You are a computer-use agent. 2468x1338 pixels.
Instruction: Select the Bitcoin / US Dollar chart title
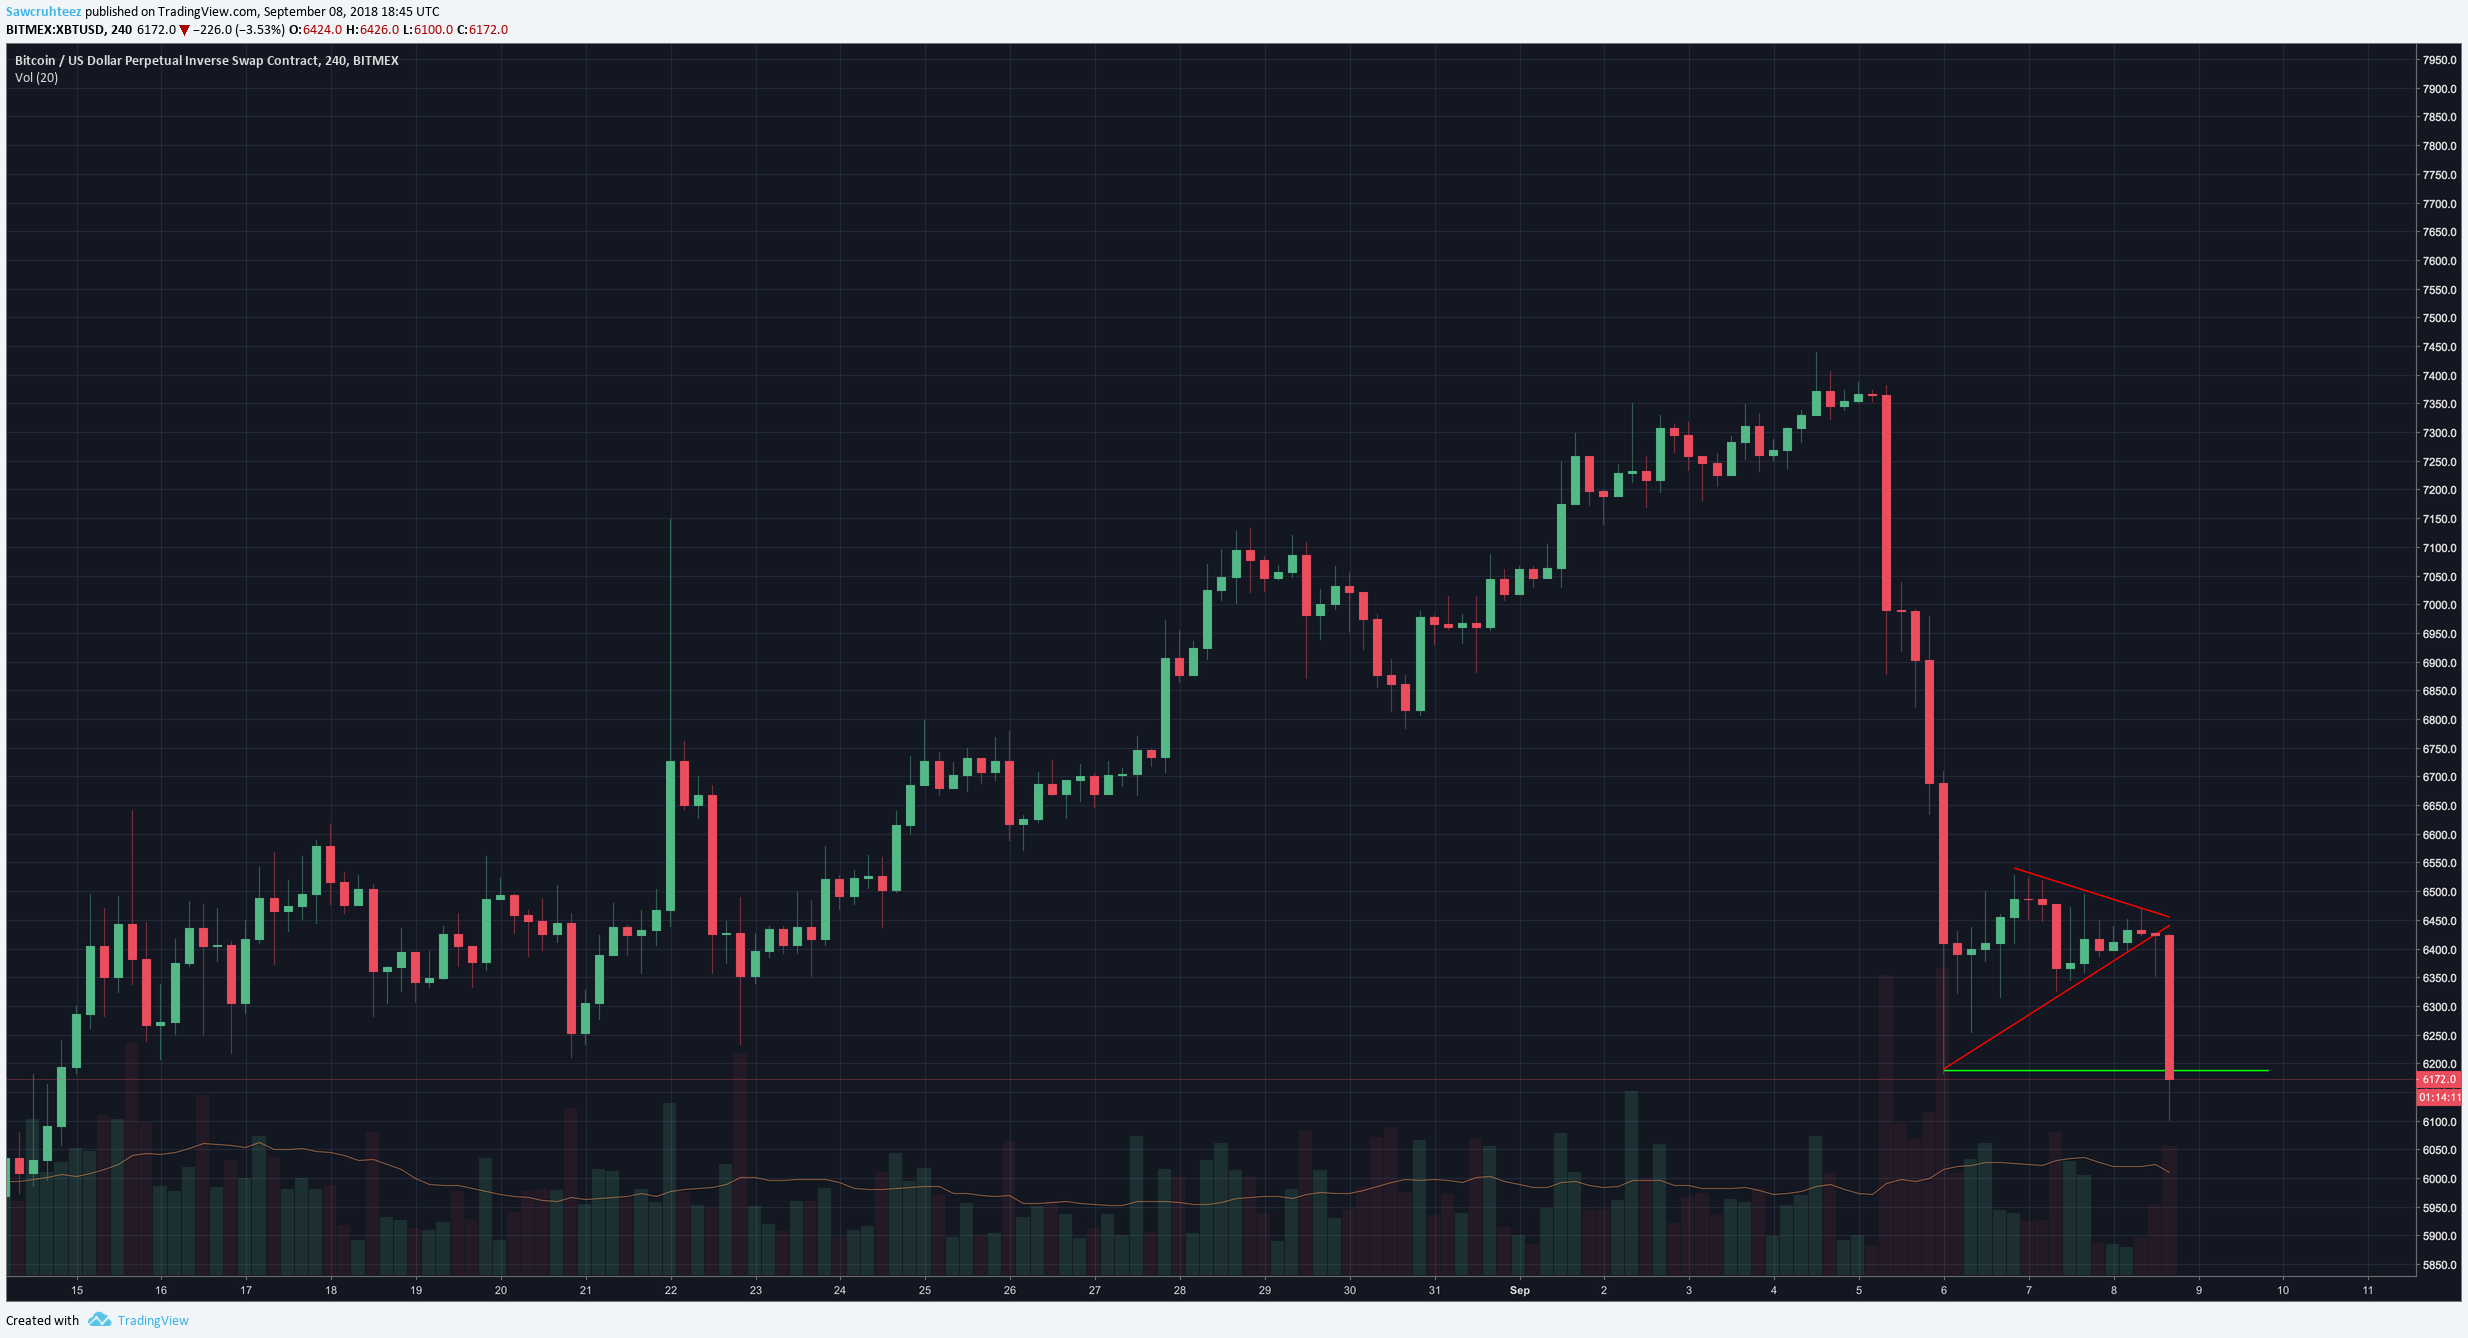[x=206, y=60]
